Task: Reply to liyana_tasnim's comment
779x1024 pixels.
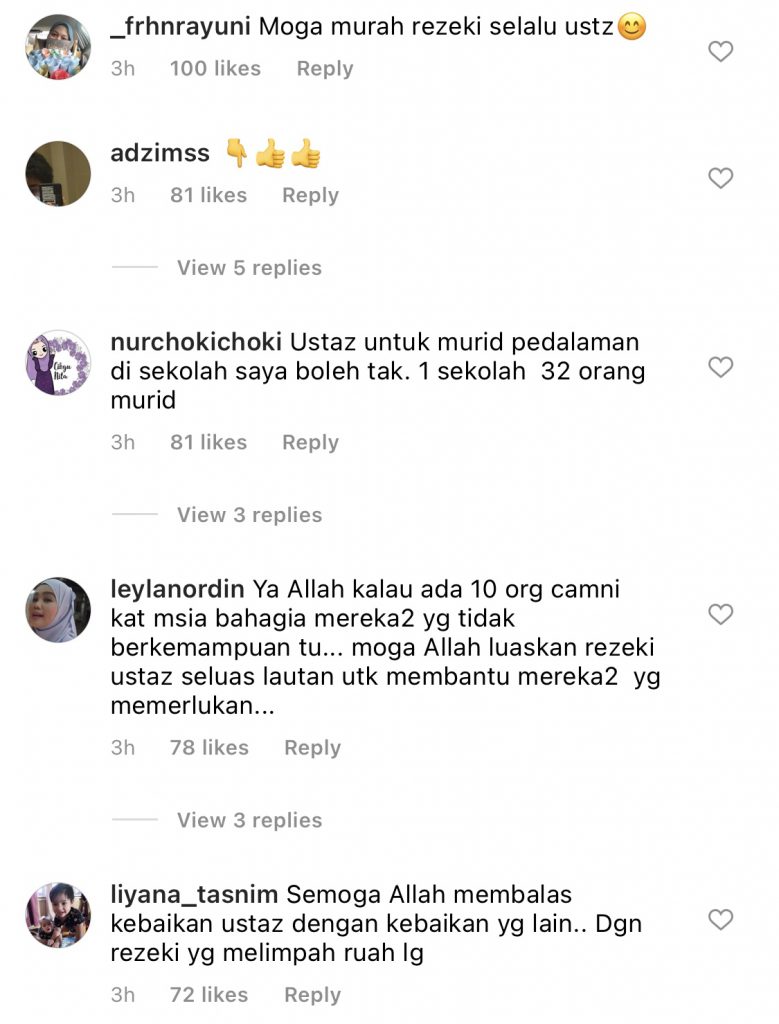Action: click(312, 995)
